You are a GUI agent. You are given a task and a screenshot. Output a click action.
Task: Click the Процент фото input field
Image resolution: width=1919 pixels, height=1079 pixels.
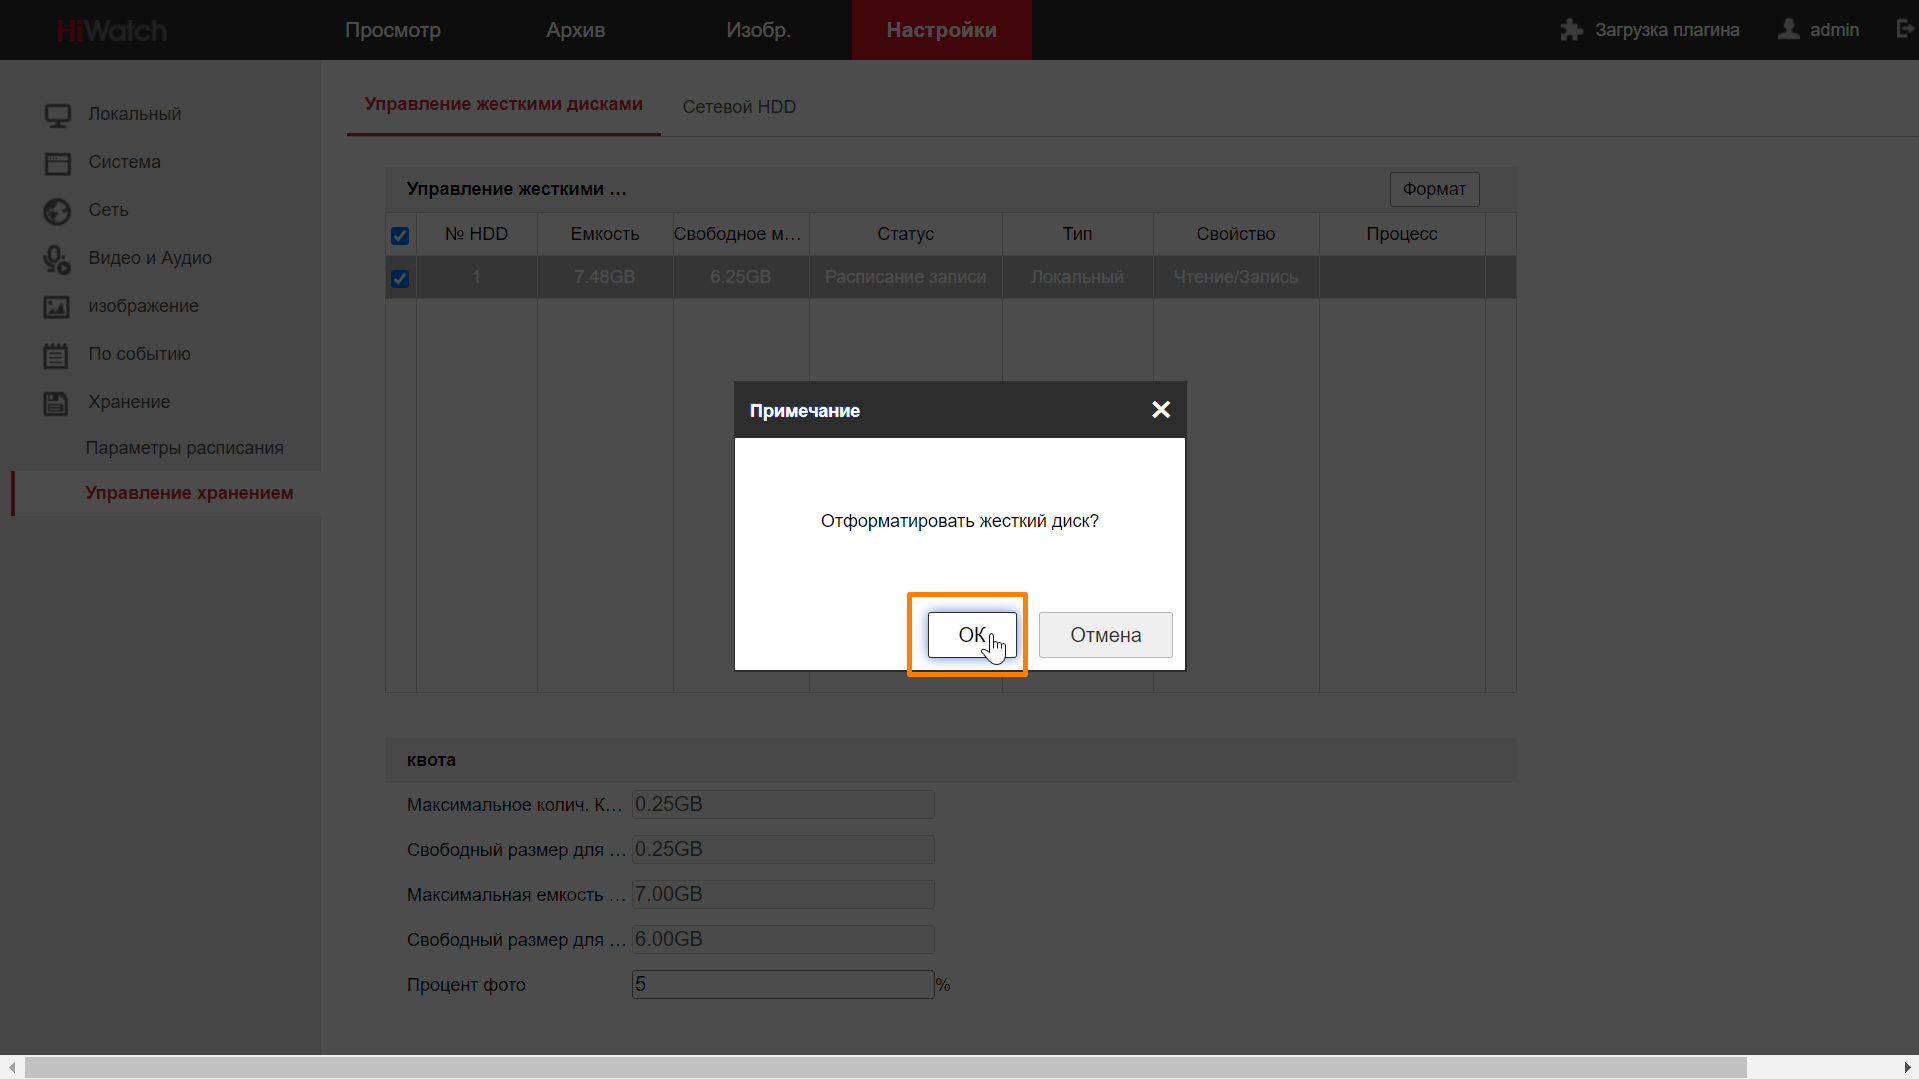tap(783, 984)
